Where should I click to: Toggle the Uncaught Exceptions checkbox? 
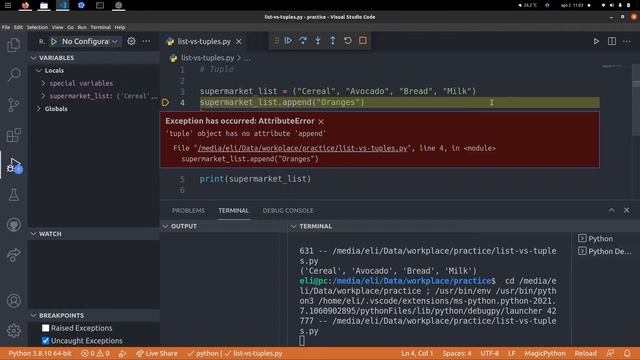click(45, 341)
